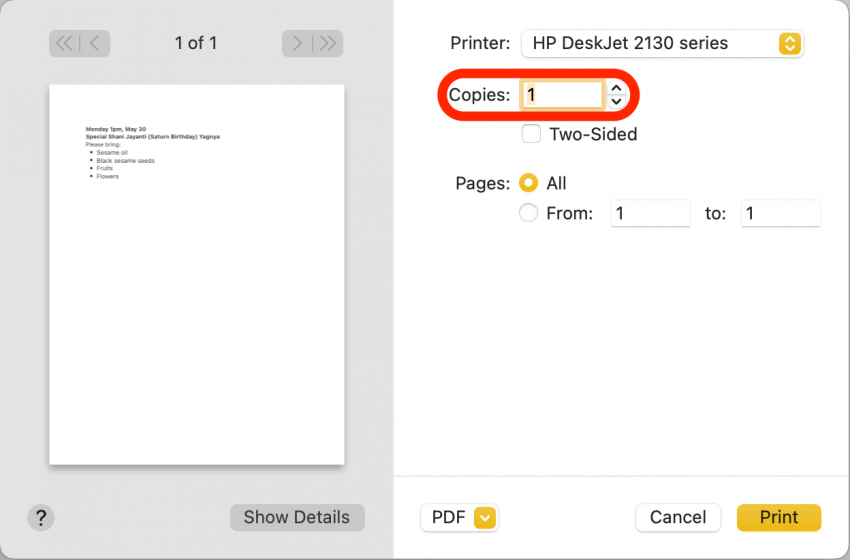Open help with the question mark button

[40, 517]
